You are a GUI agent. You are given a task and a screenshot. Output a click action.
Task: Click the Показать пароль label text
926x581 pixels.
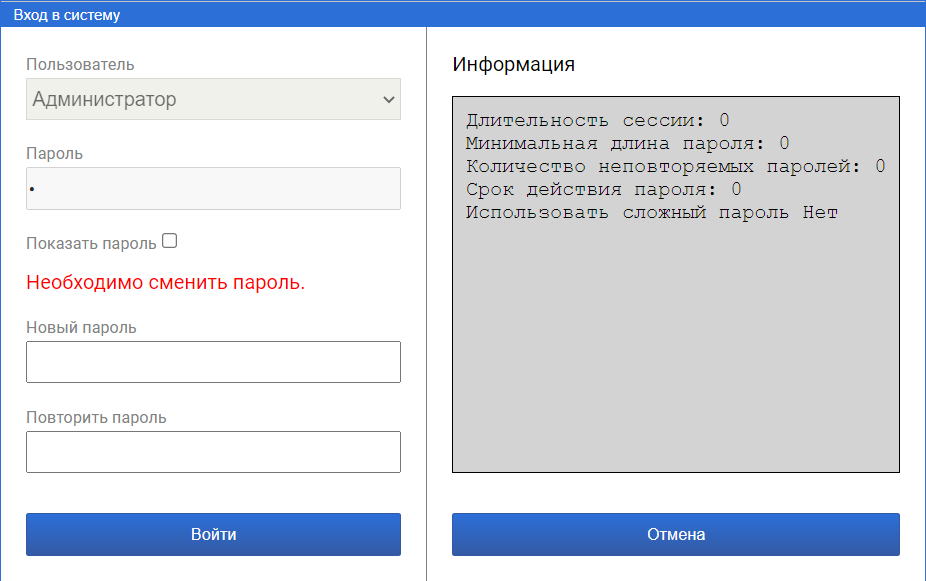(91, 243)
